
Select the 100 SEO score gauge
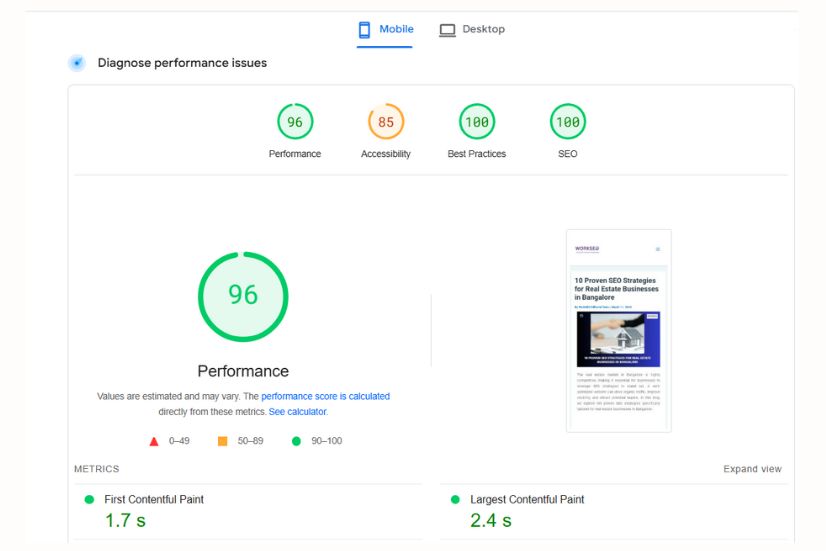coord(567,122)
